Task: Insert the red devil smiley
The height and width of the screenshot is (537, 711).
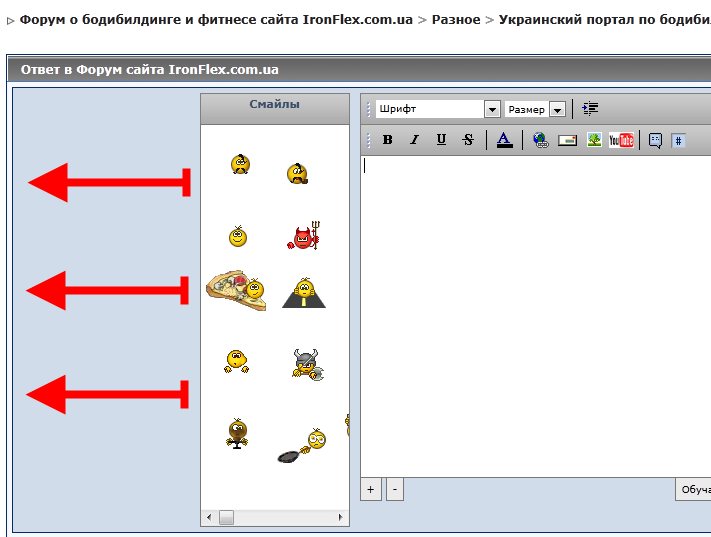Action: [x=303, y=236]
